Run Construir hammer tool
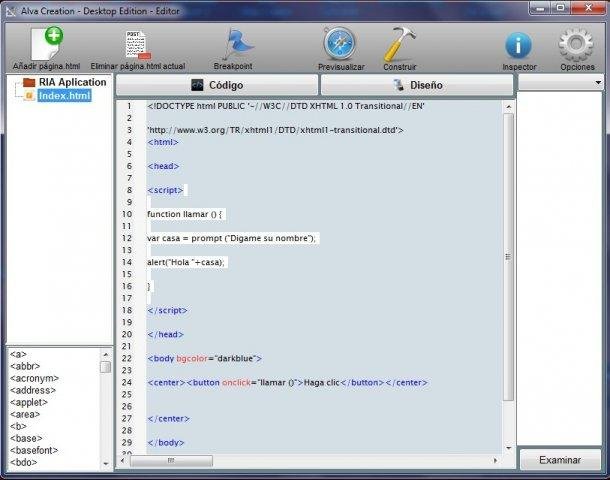610x480 pixels. (399, 44)
